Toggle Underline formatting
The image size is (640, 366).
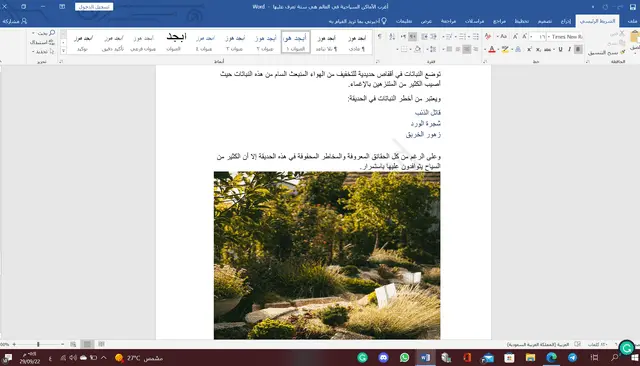coord(560,49)
